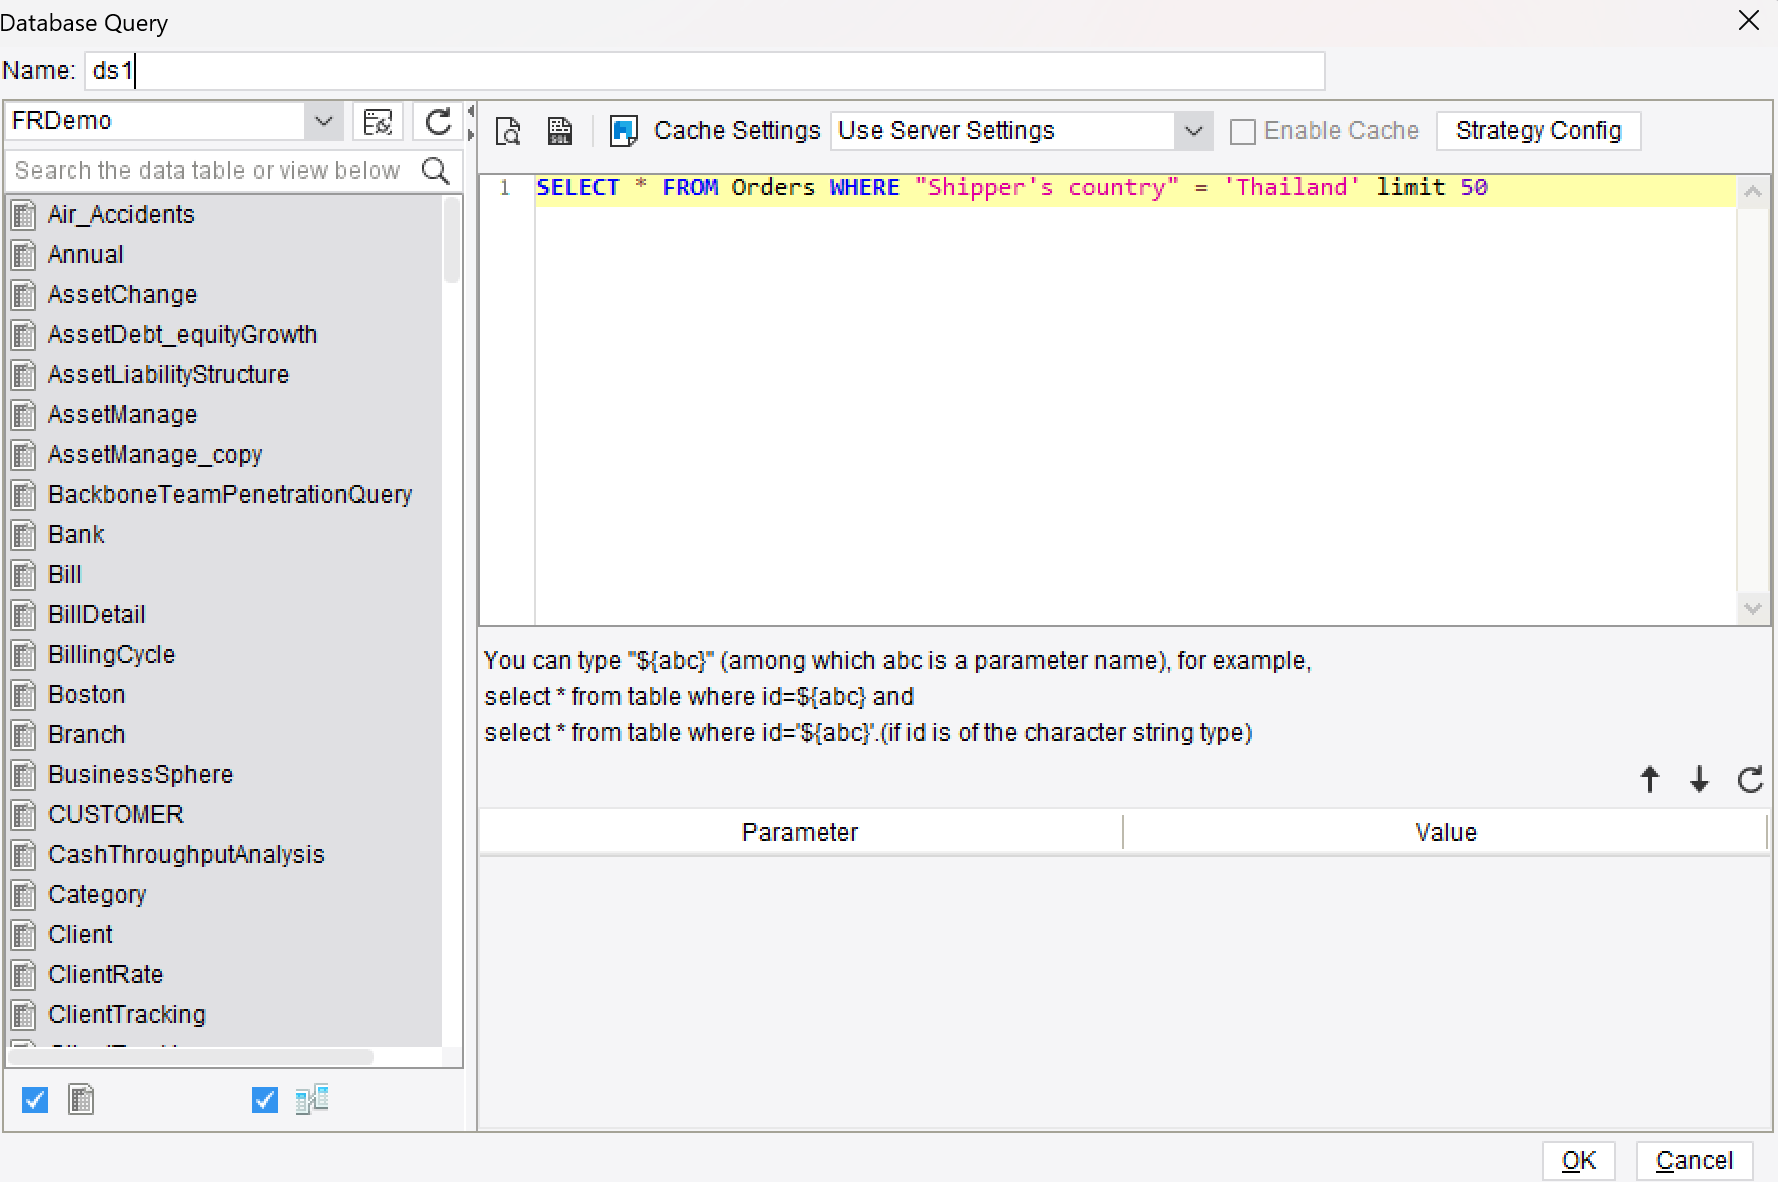Refresh the database connection list
The height and width of the screenshot is (1182, 1778).
[x=437, y=121]
